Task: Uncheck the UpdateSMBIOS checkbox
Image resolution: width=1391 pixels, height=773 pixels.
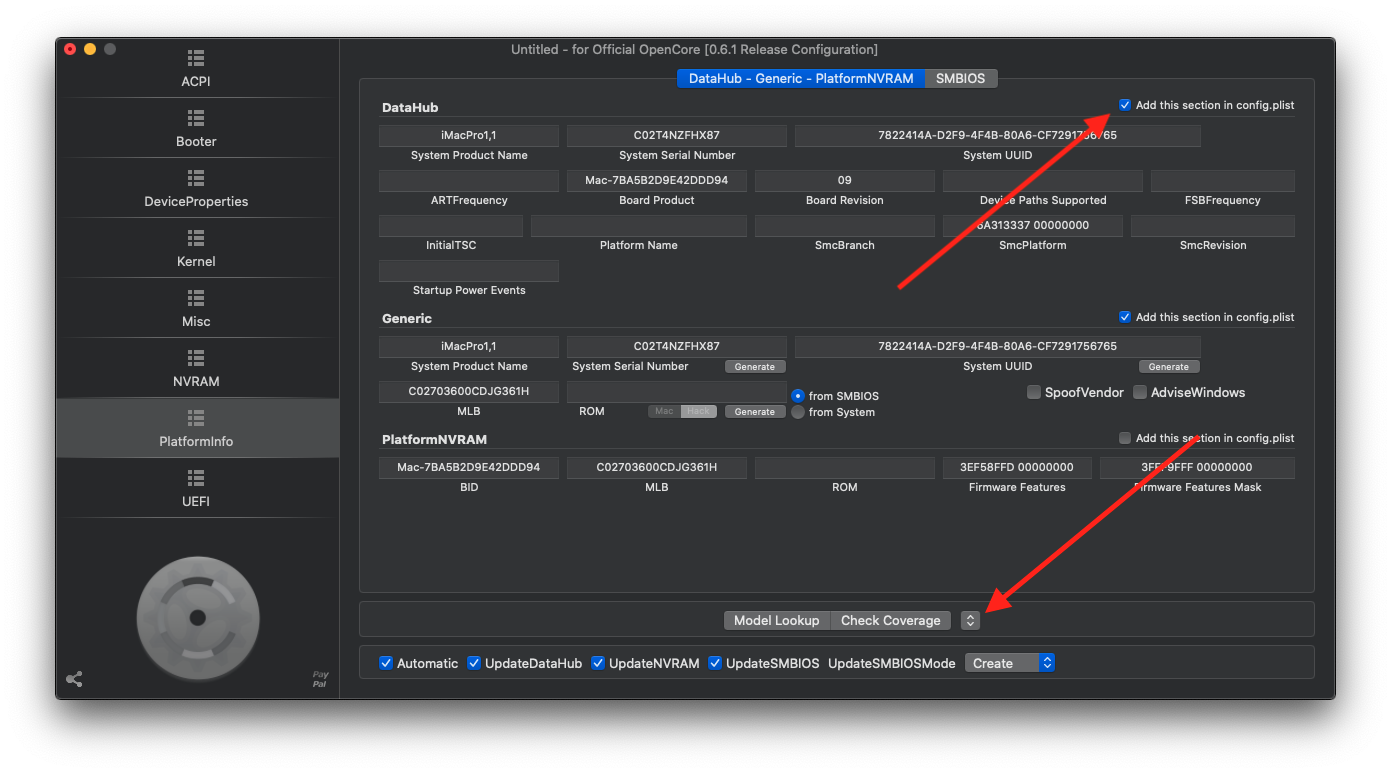Action: point(716,663)
